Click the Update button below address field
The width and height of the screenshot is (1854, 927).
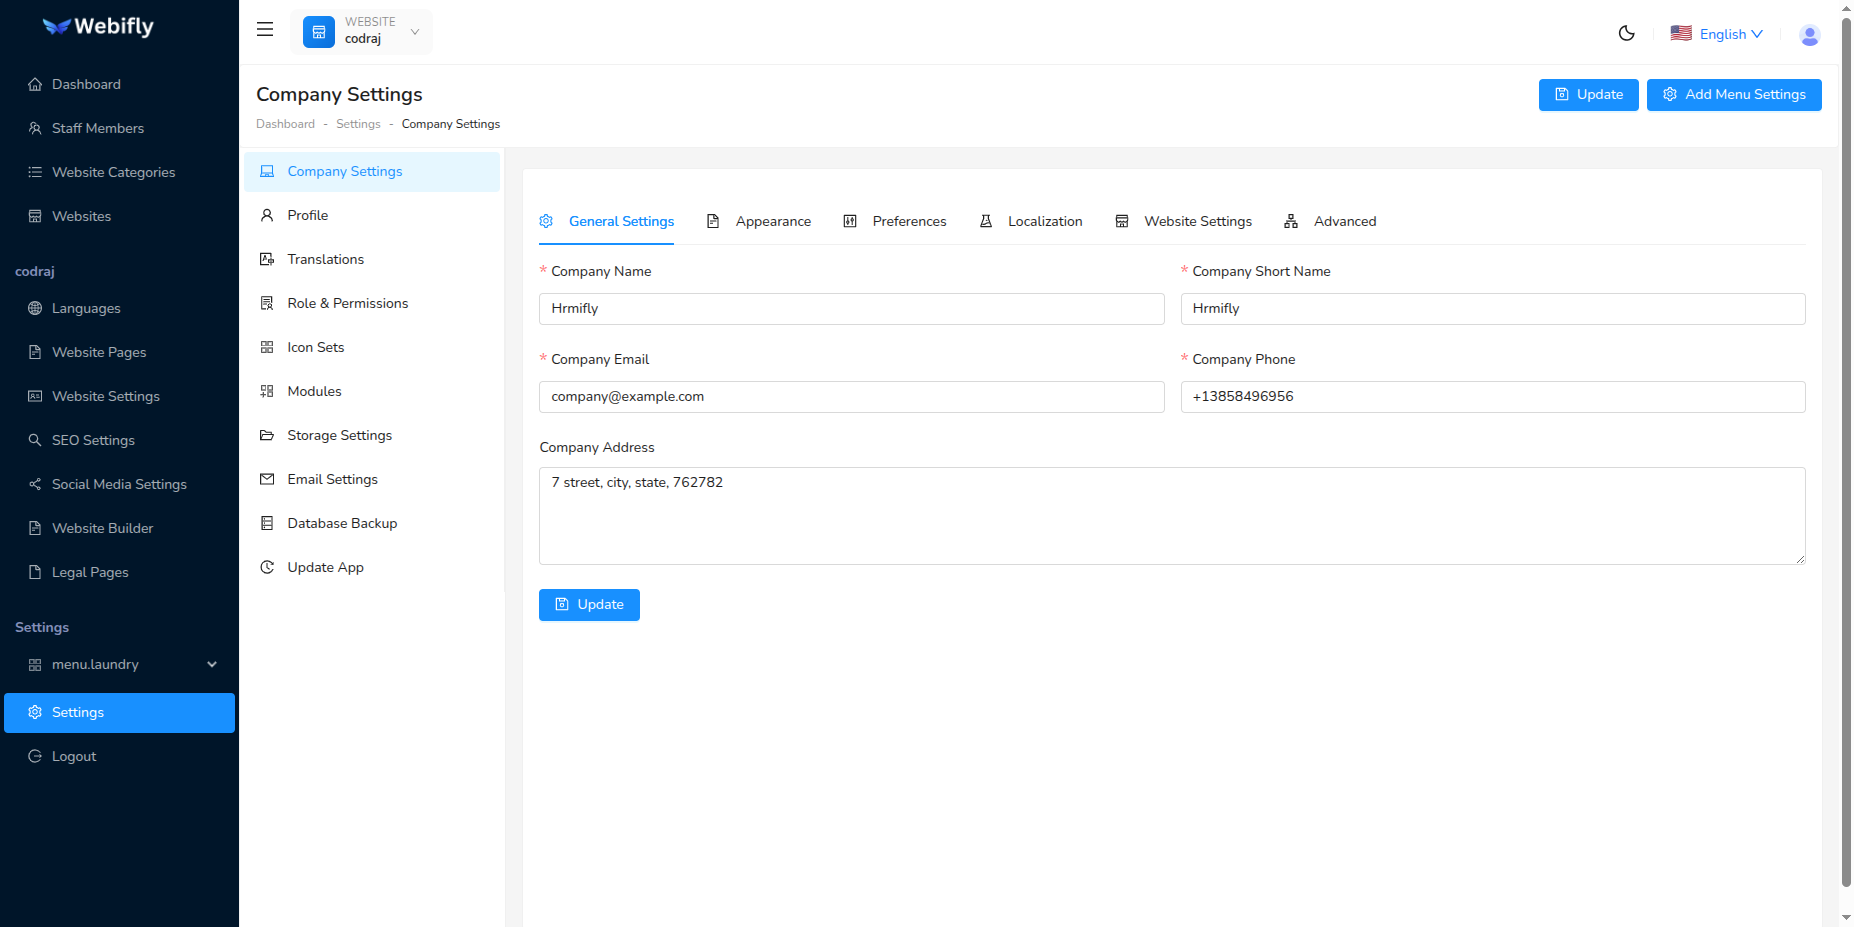pos(589,605)
